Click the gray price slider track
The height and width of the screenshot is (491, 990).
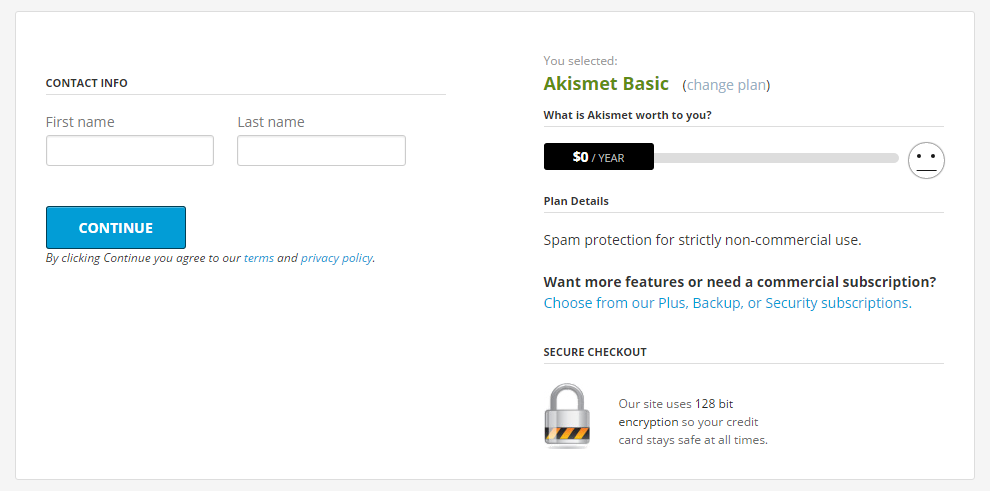(775, 158)
